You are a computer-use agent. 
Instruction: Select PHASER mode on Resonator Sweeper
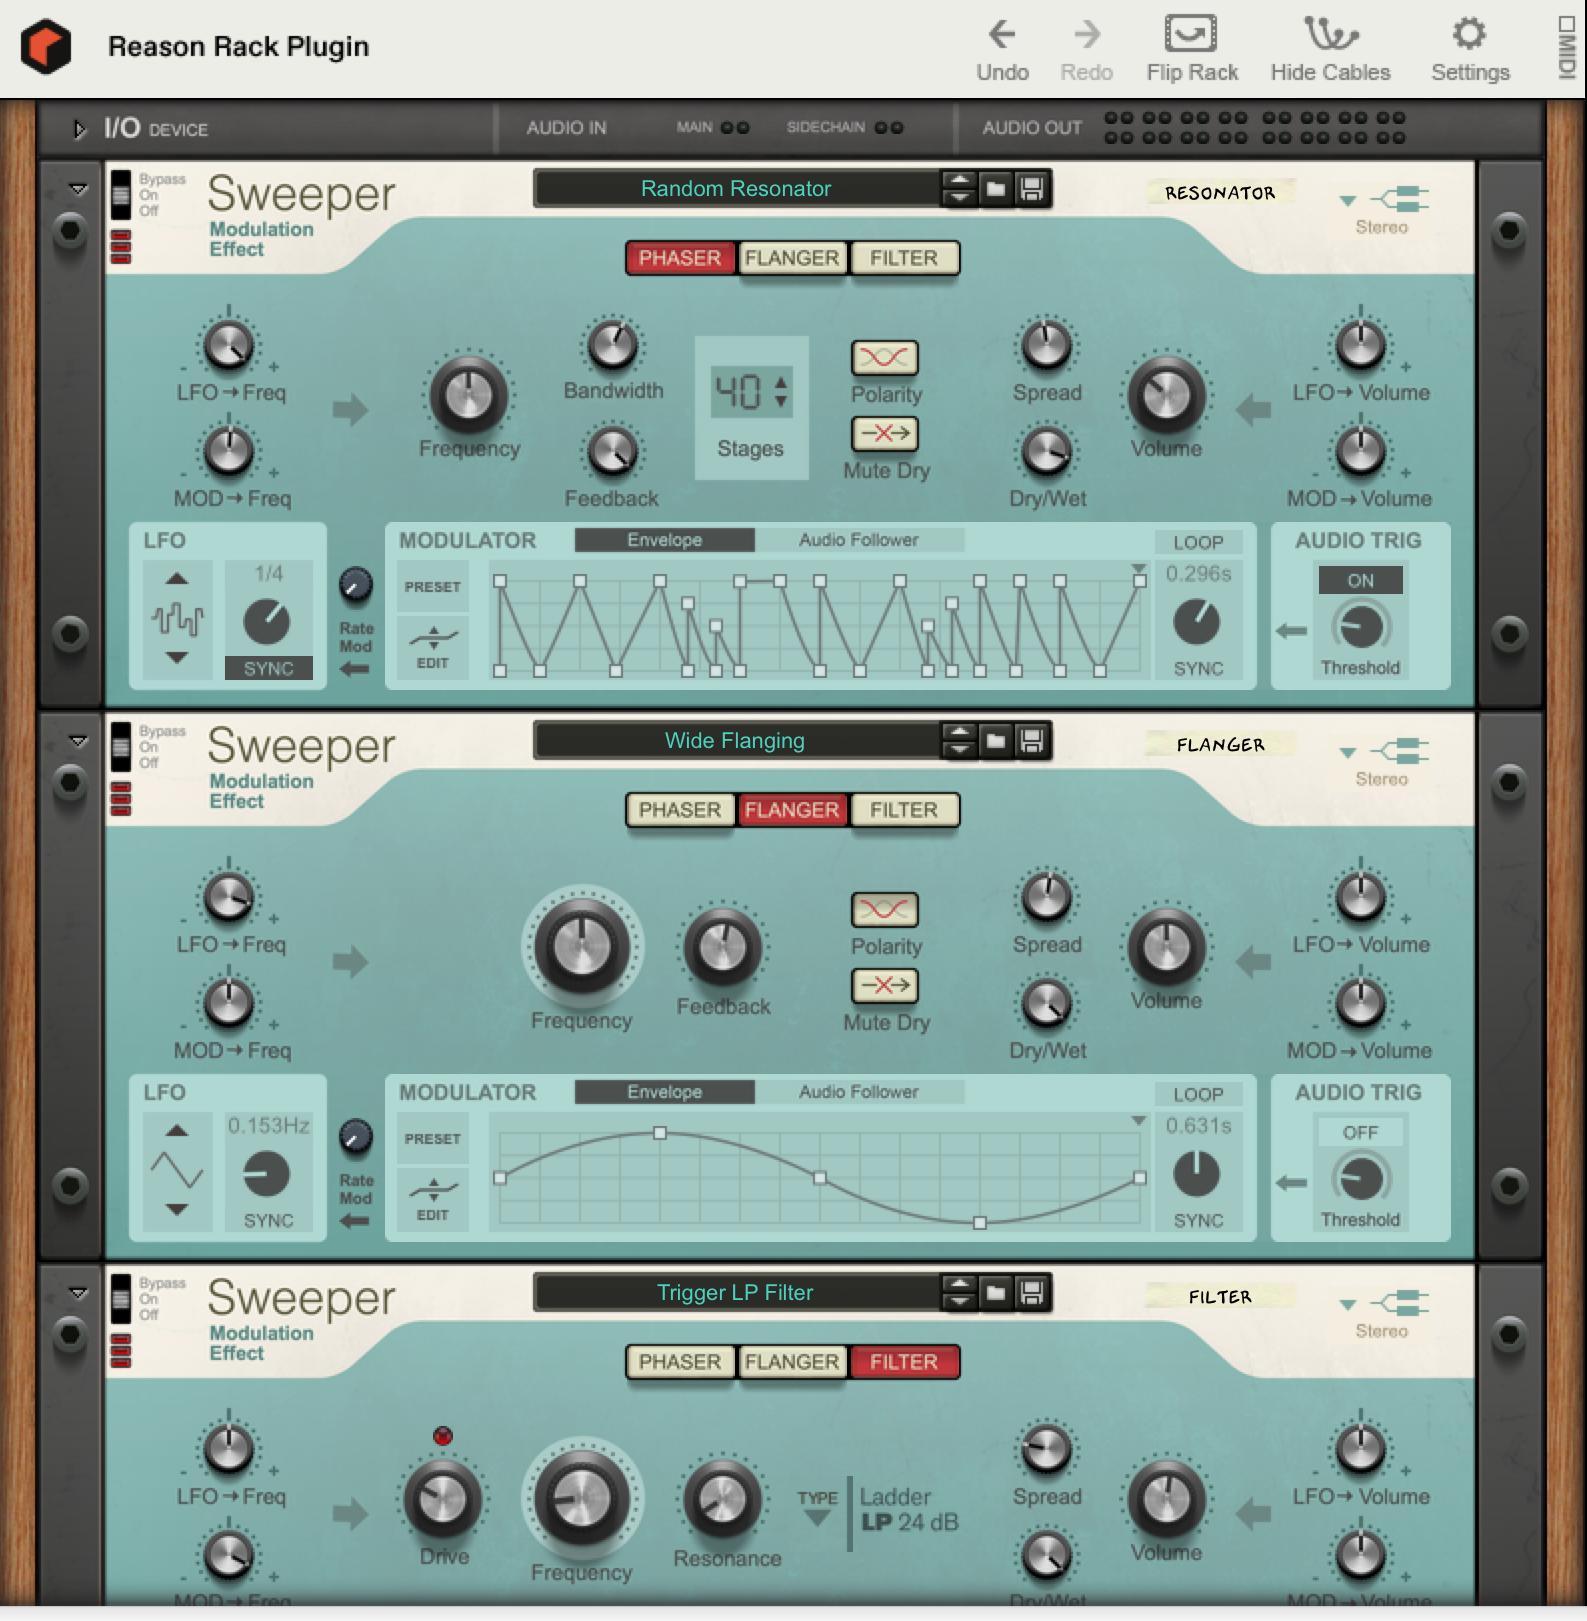coord(680,258)
